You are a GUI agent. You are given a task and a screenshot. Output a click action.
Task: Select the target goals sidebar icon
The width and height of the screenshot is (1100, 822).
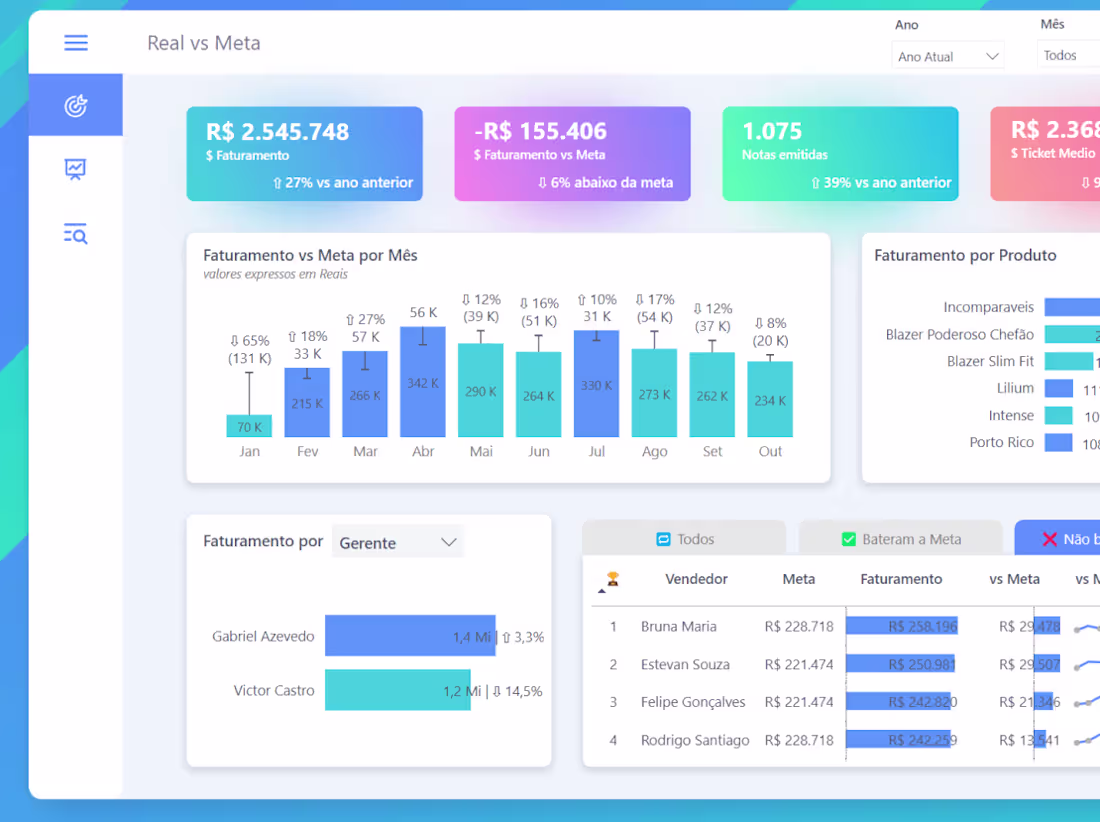tap(76, 105)
